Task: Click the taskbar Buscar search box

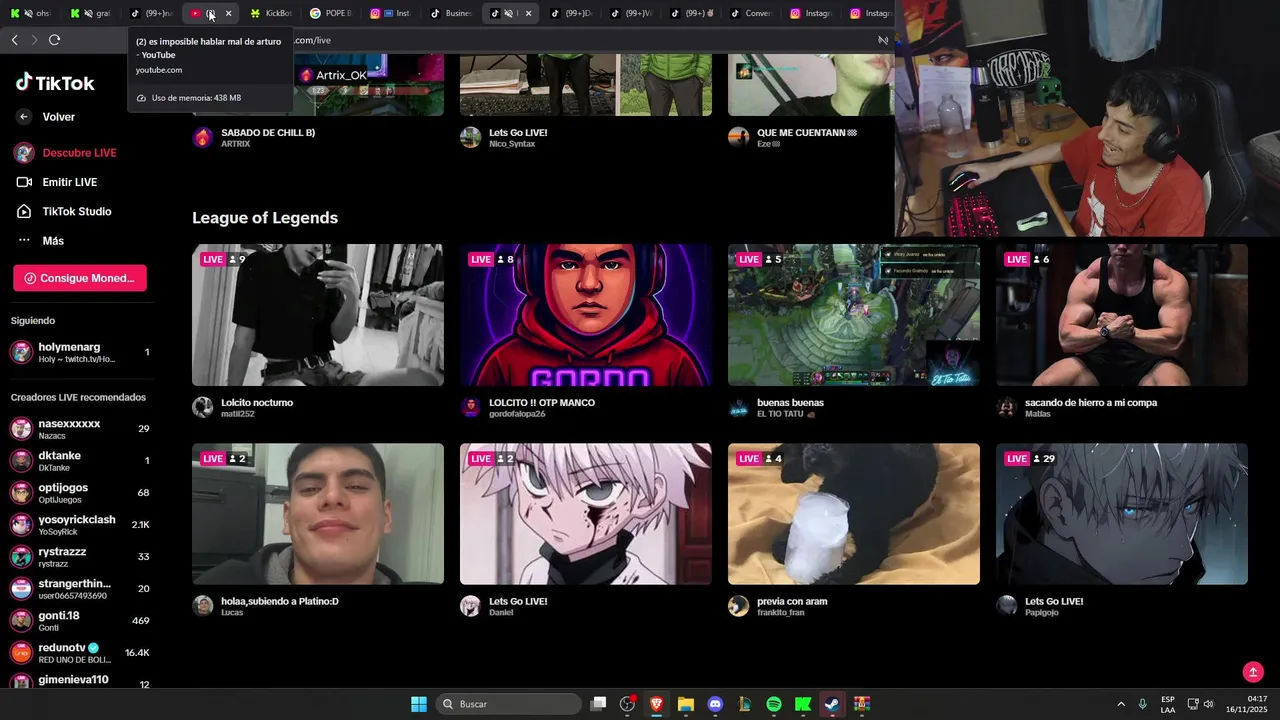Action: (509, 704)
